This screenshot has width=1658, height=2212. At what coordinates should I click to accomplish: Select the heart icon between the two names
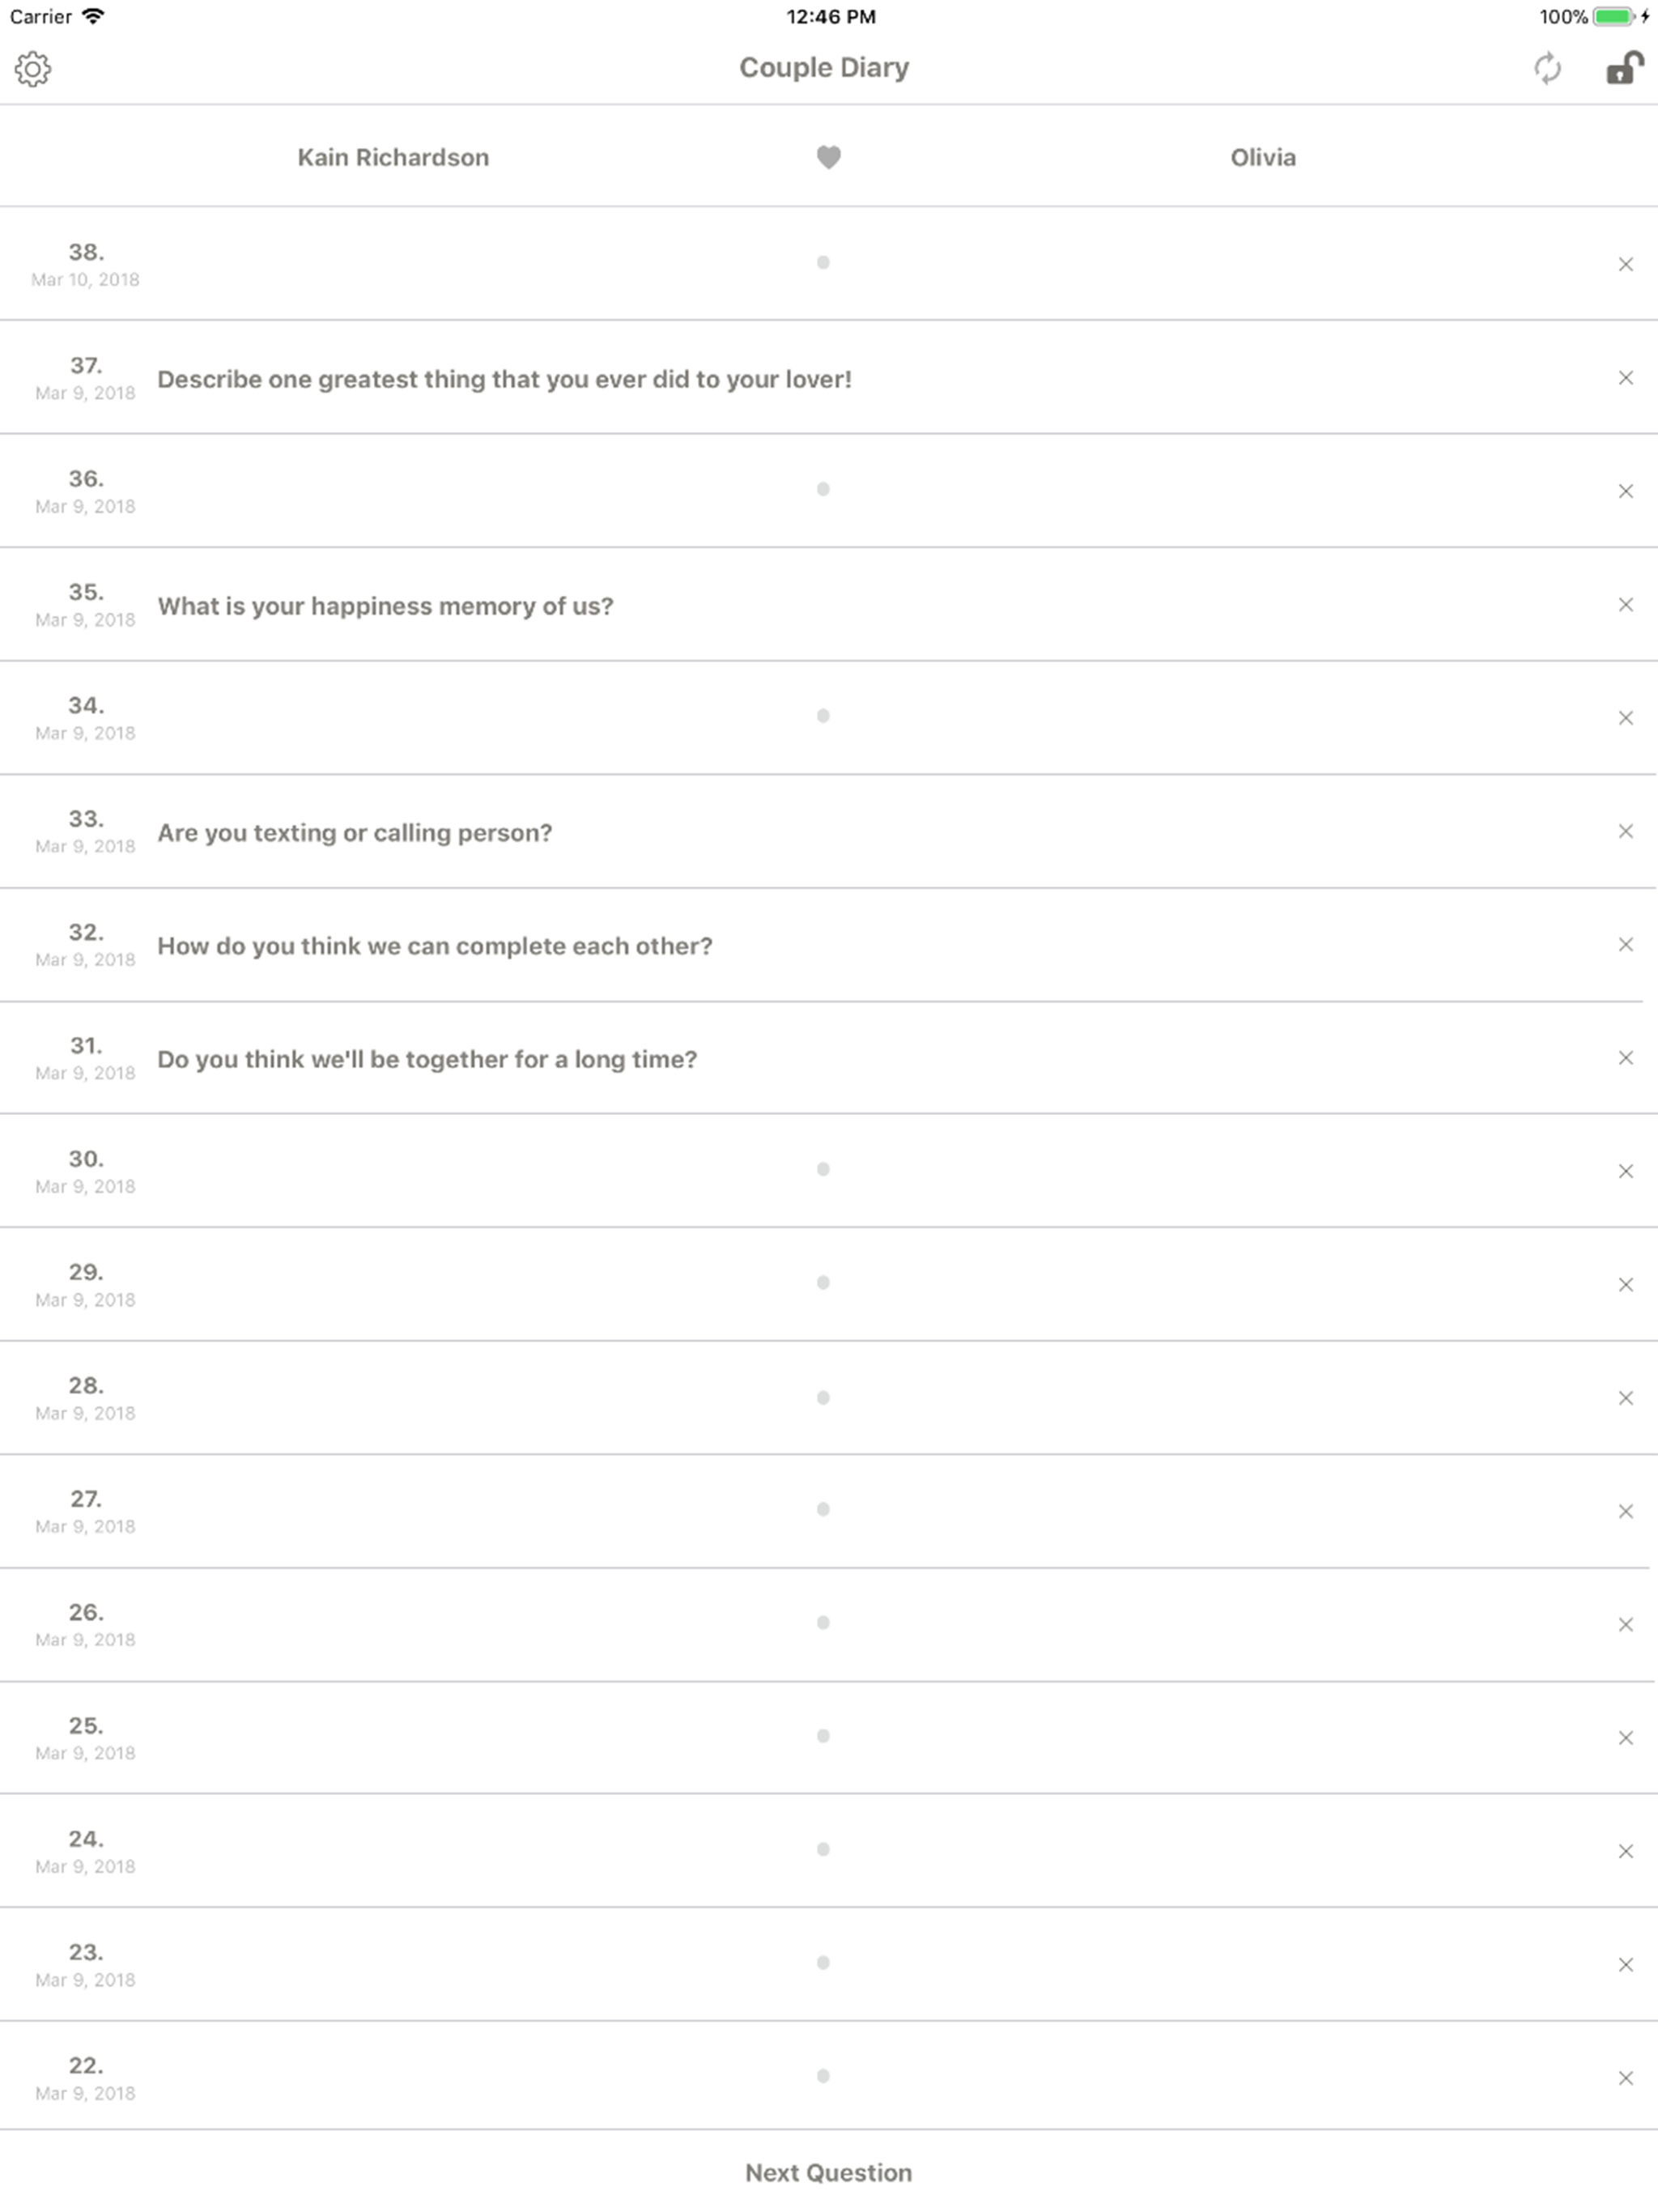828,156
